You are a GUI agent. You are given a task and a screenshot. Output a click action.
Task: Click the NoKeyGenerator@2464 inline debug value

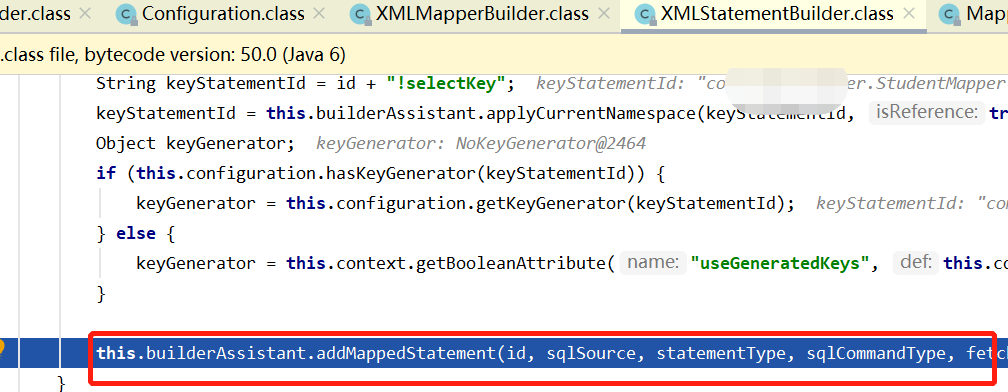[x=550, y=143]
